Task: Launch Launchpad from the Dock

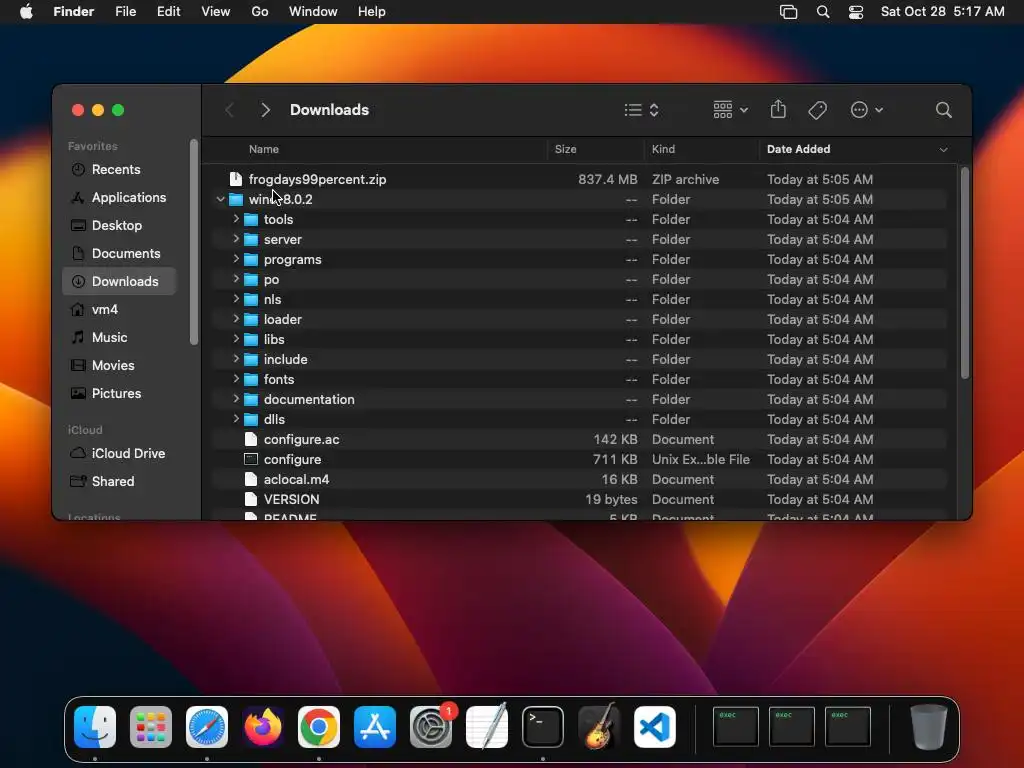Action: [151, 726]
